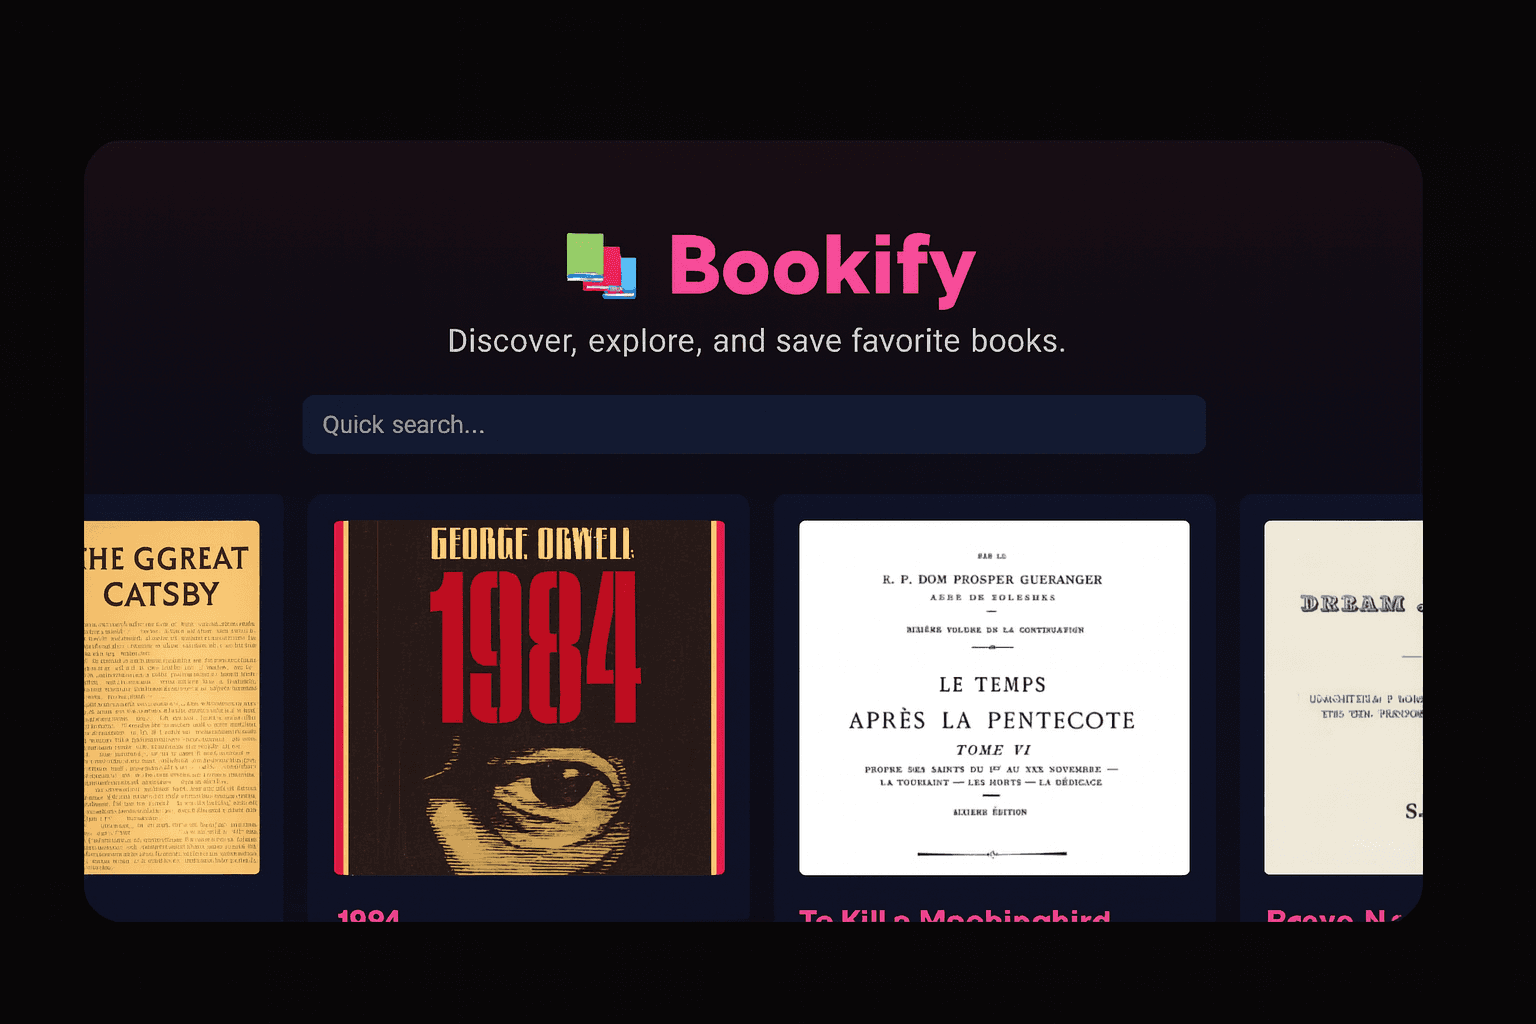Click the S. initial on the cream cover
The width and height of the screenshot is (1536, 1024).
click(1413, 811)
